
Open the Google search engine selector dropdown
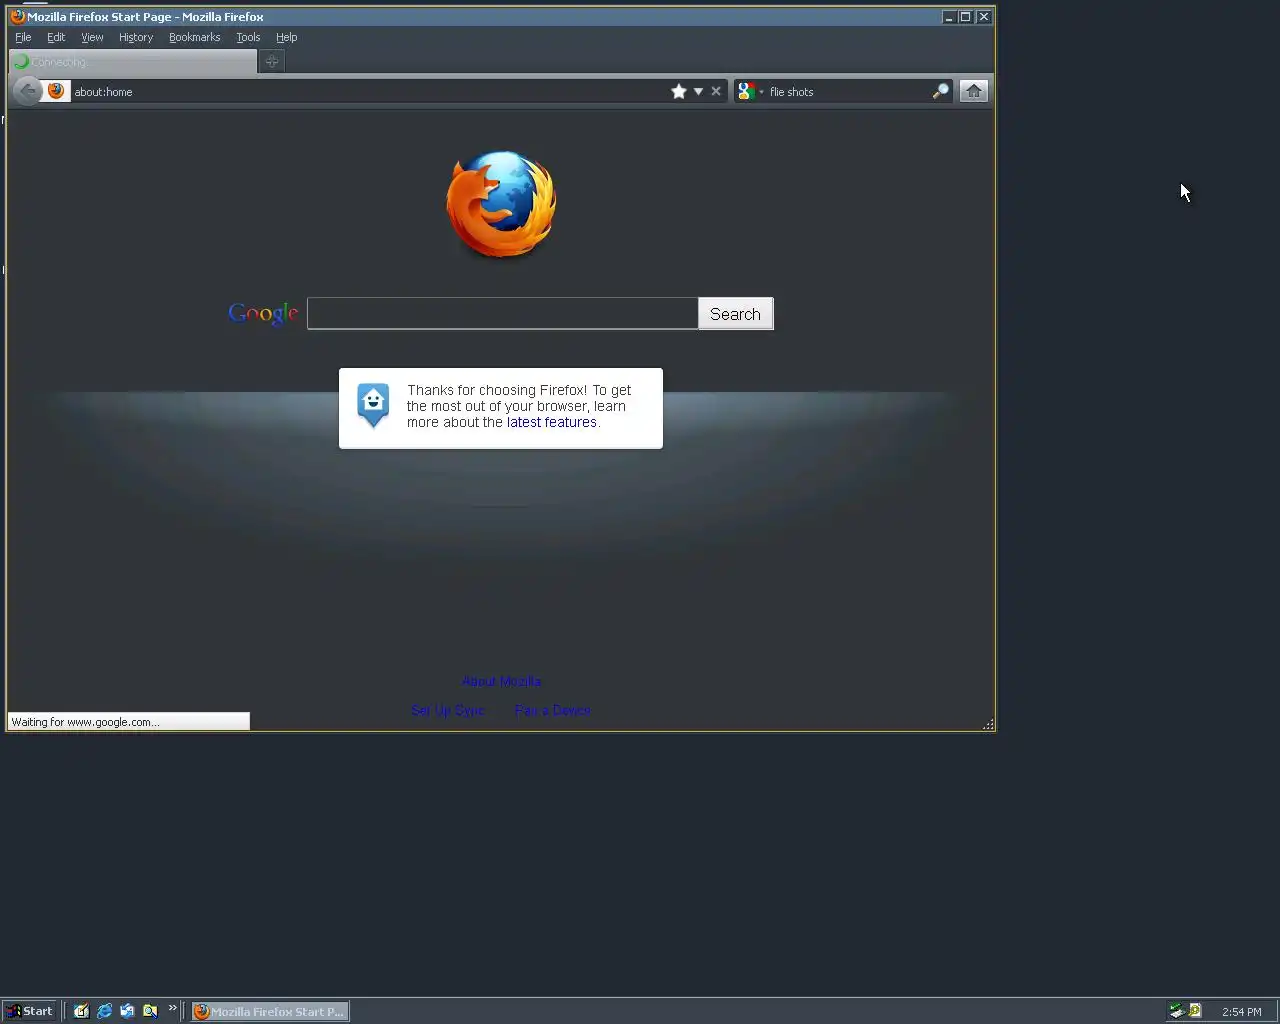[x=750, y=91]
